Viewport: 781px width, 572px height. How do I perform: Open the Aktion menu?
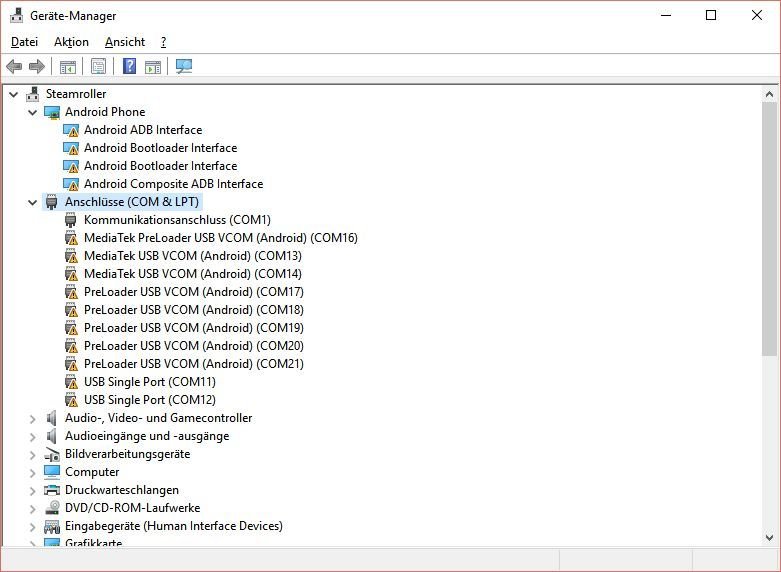(x=71, y=42)
